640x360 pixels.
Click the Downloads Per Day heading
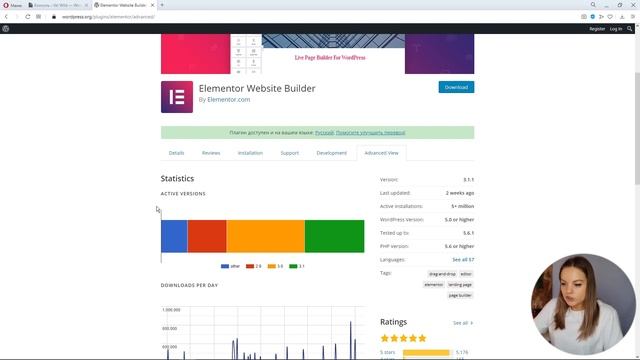189,285
